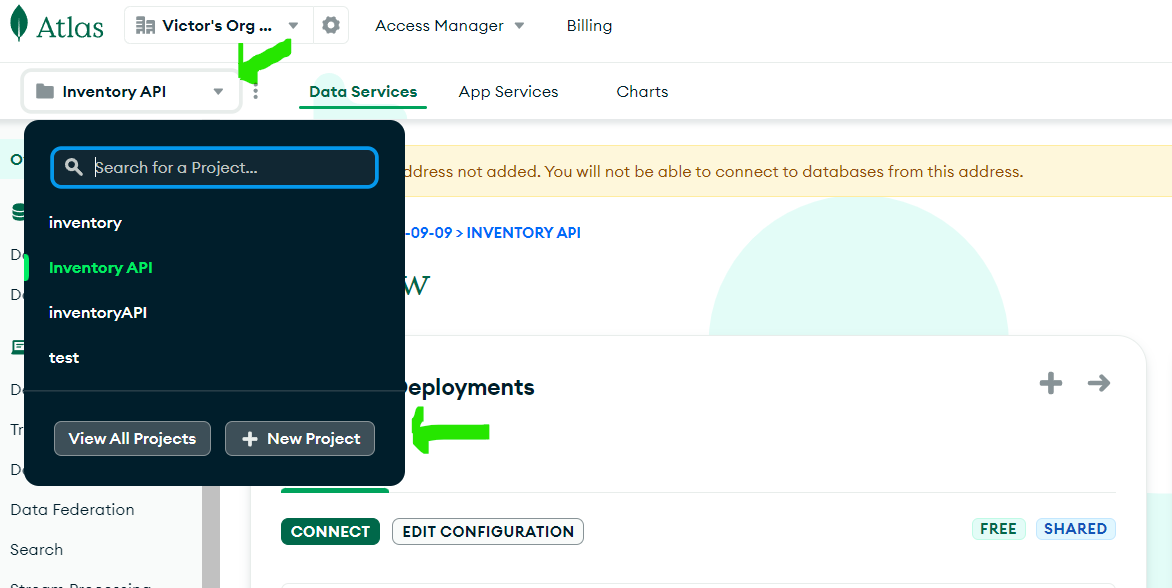
Task: Click the Atlas leaf logo
Action: tap(19, 24)
